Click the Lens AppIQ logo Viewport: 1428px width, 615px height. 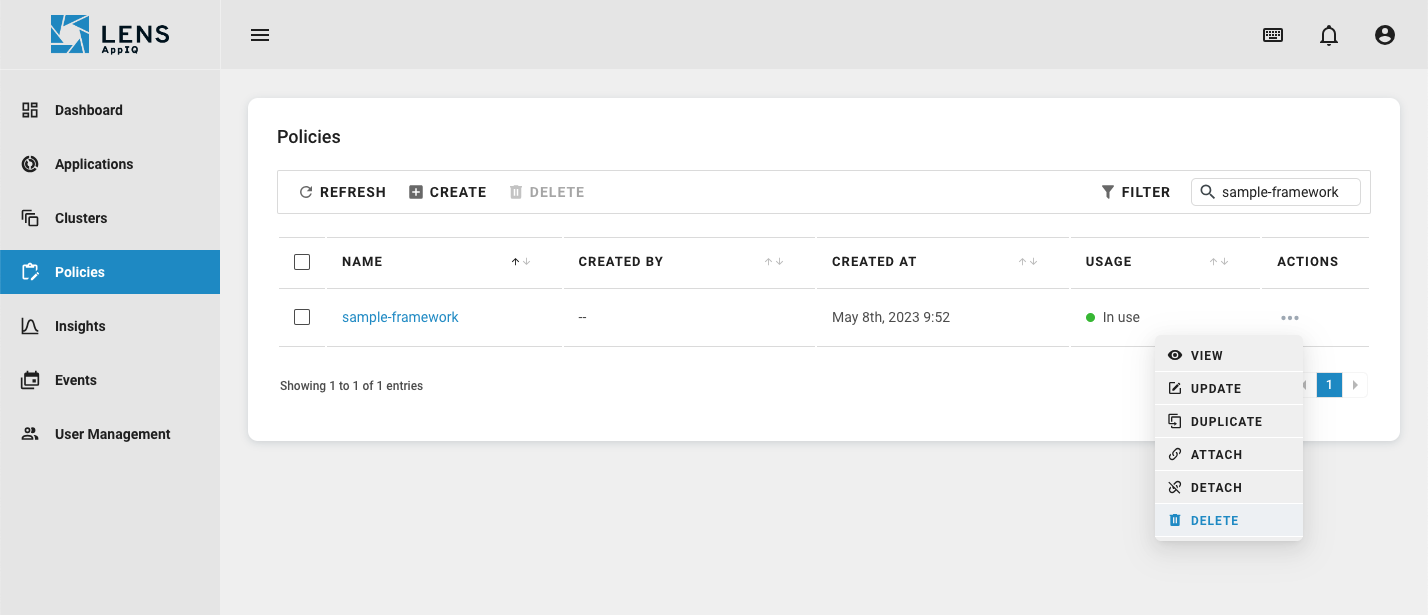(110, 35)
